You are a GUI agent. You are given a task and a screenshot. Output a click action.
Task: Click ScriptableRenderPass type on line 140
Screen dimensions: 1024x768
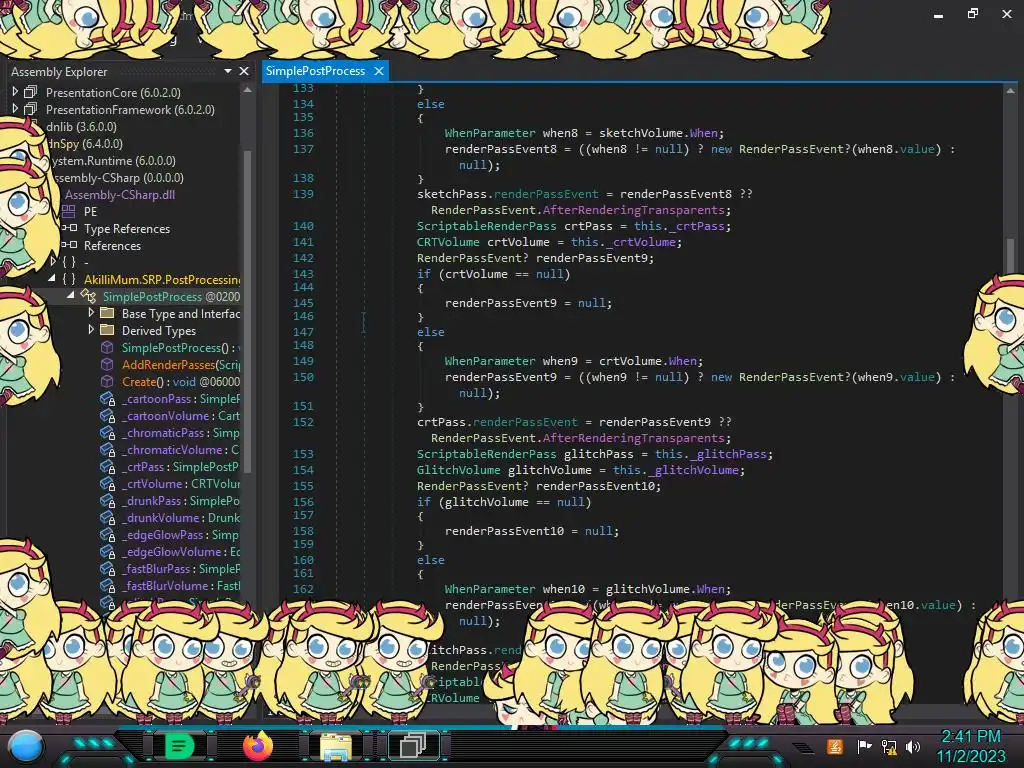coord(487,226)
